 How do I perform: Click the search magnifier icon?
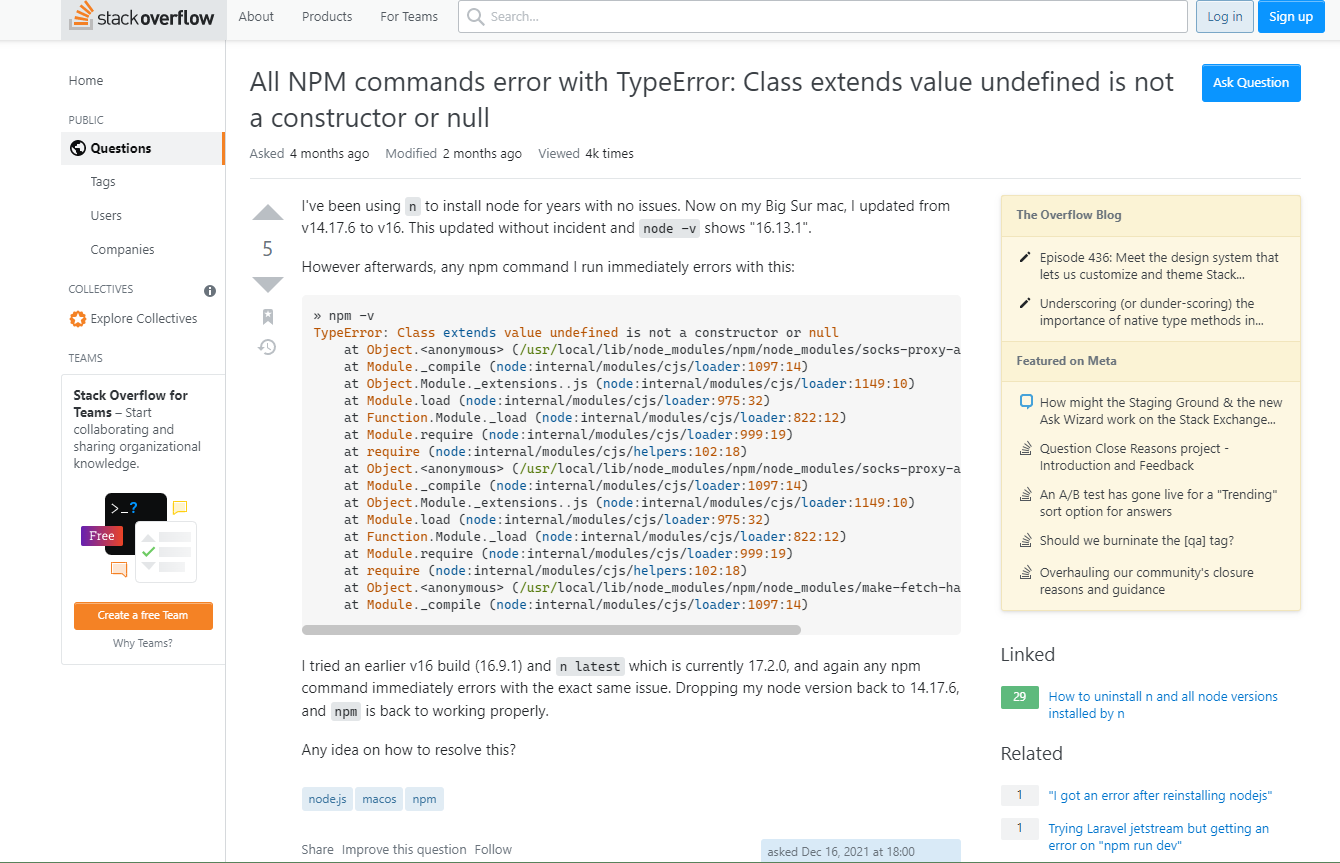click(475, 17)
